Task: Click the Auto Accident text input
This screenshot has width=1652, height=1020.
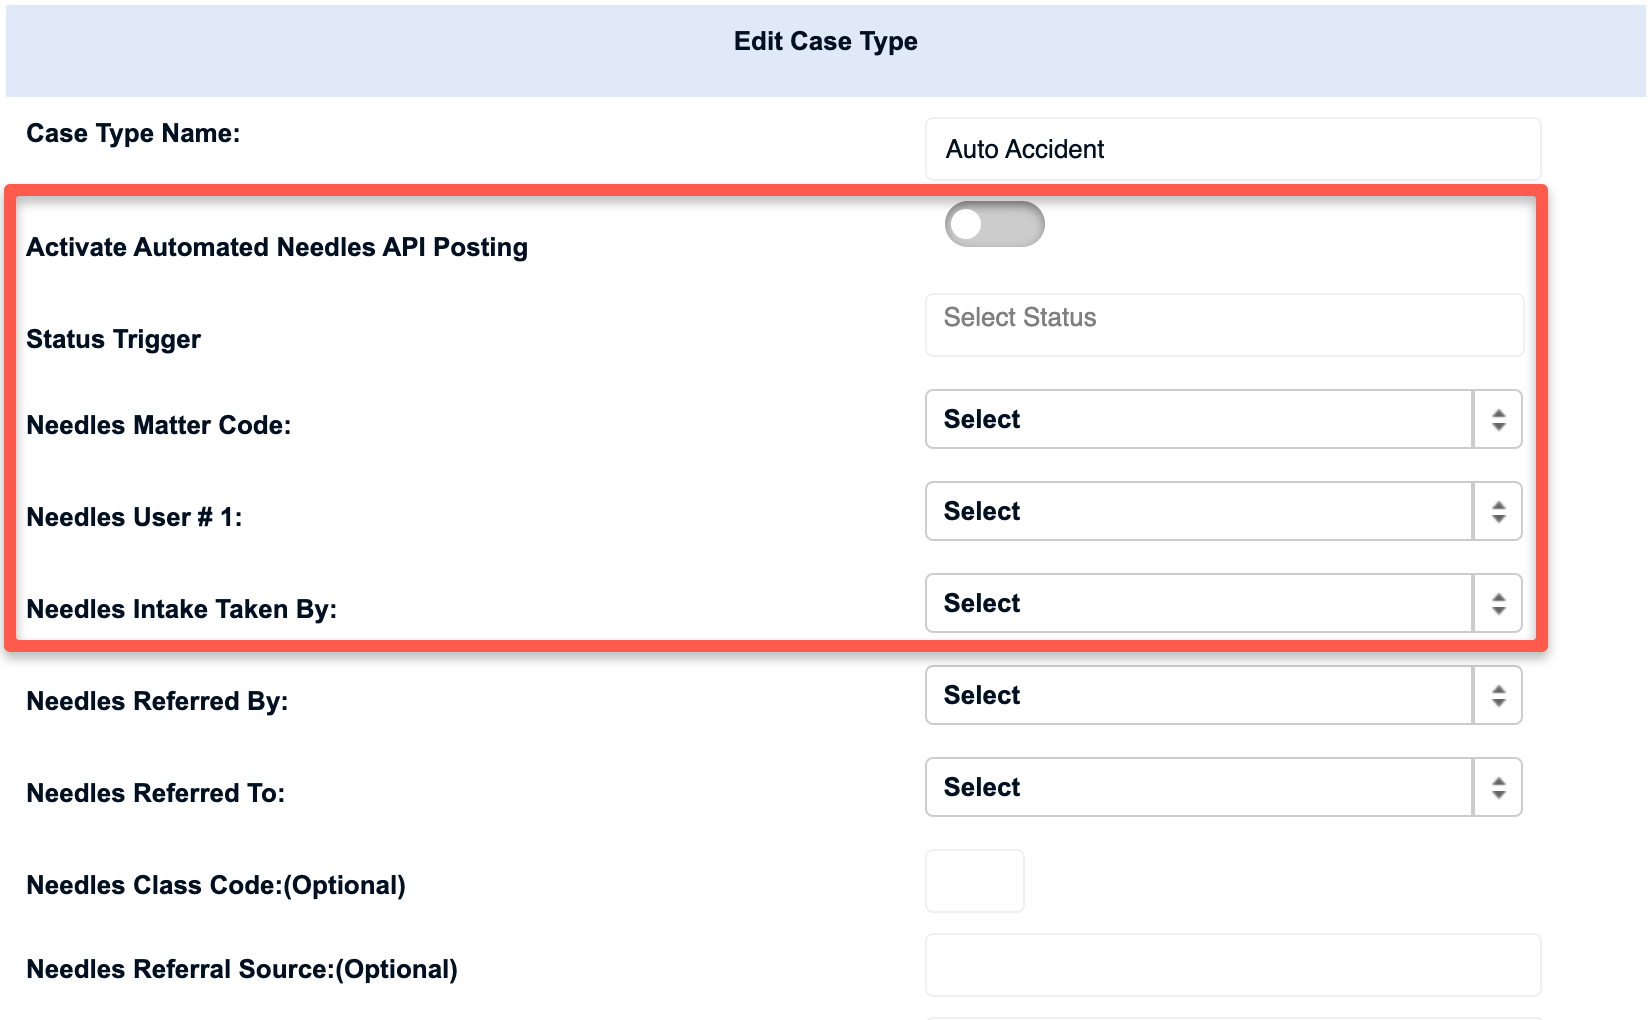Action: click(x=1232, y=148)
